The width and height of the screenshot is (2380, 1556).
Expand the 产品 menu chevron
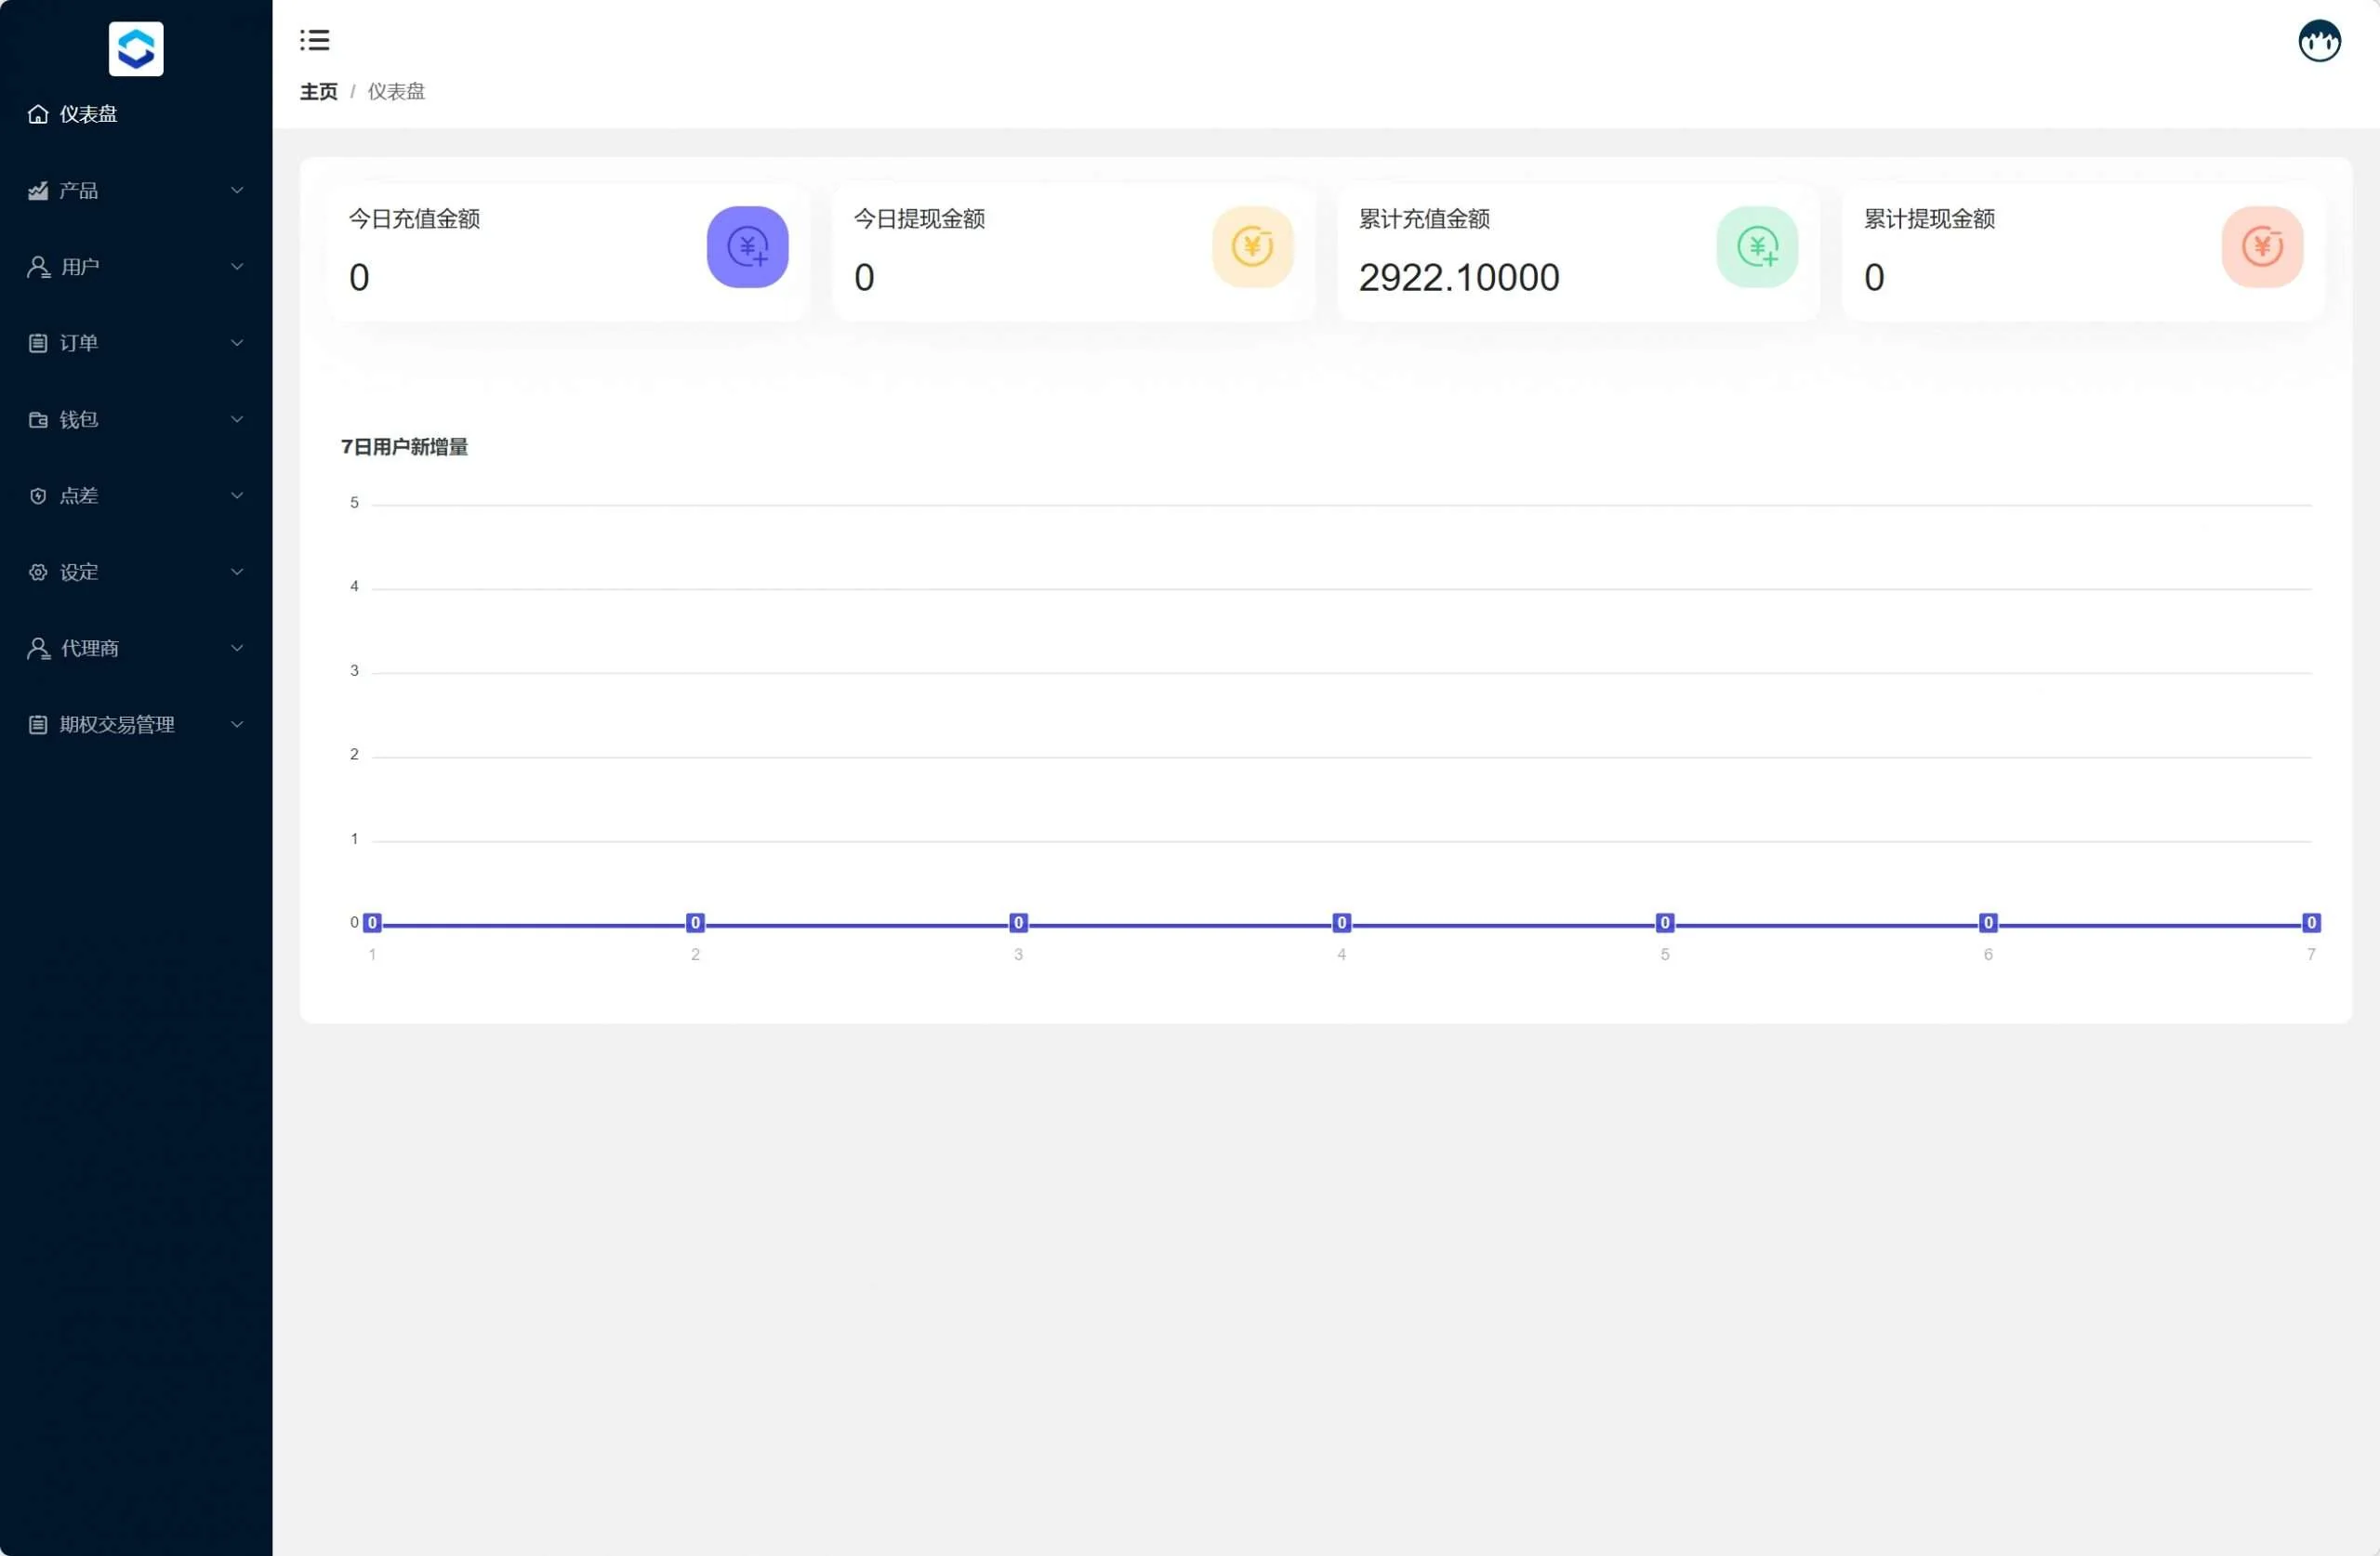coord(237,190)
